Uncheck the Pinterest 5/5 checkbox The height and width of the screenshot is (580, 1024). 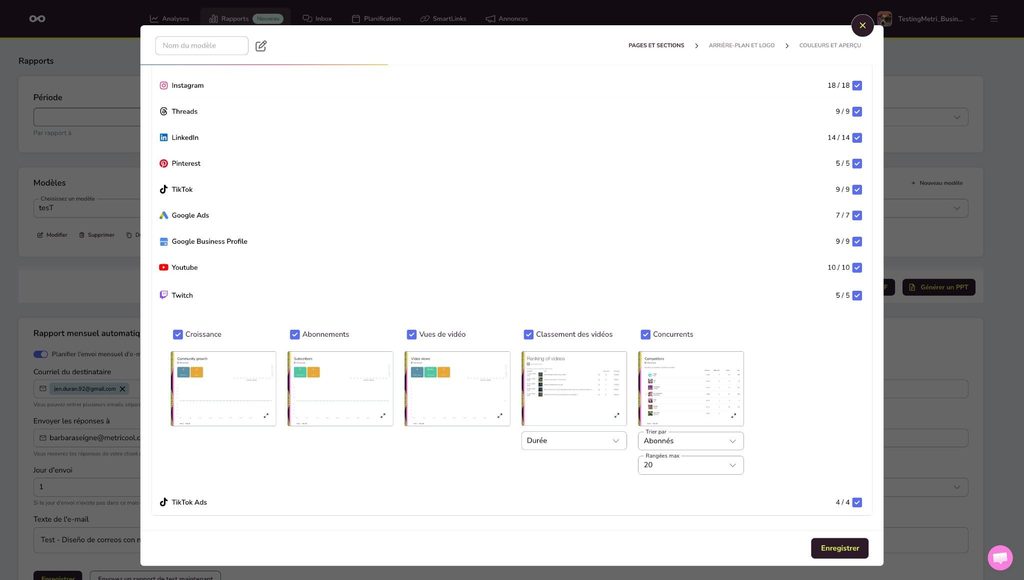857,163
